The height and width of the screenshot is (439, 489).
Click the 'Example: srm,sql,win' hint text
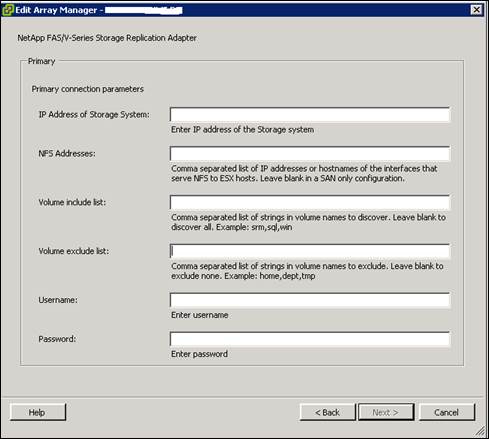pyautogui.click(x=254, y=227)
